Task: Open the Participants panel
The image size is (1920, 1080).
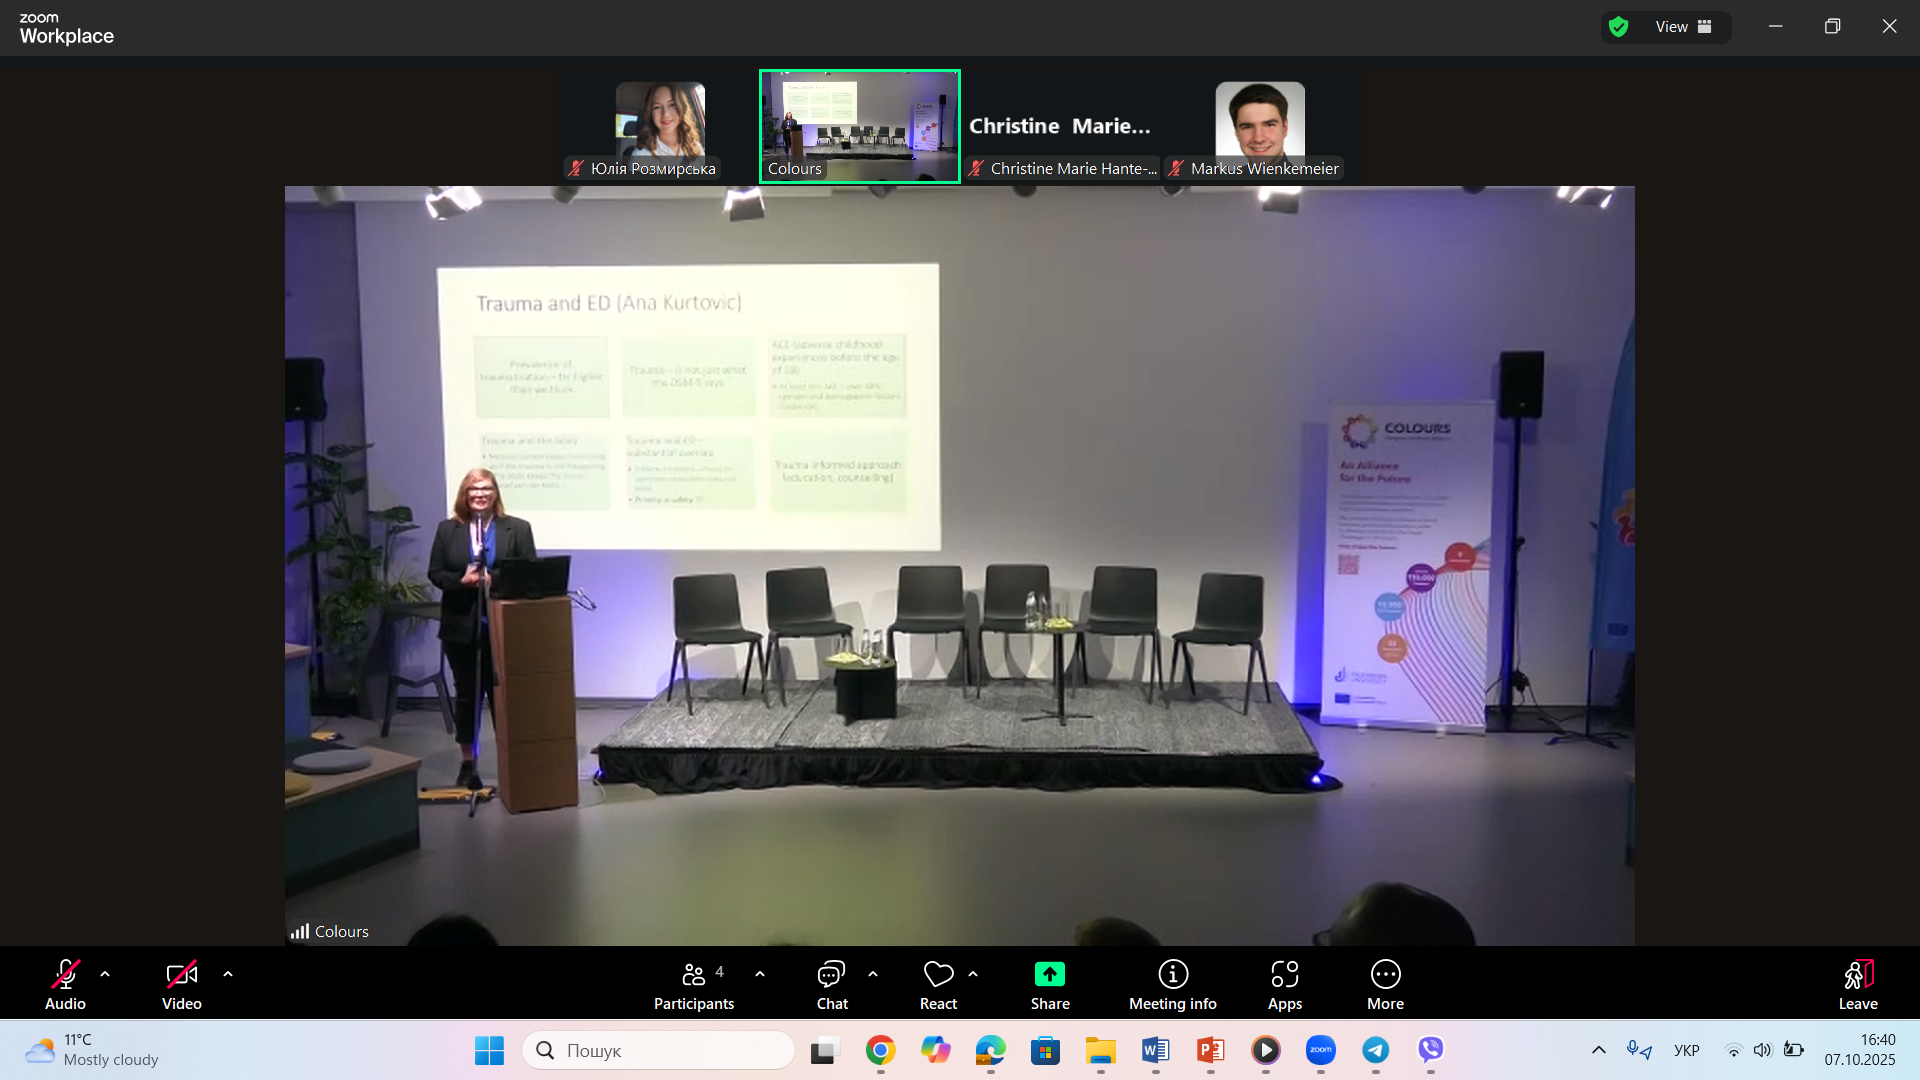Action: pos(693,985)
